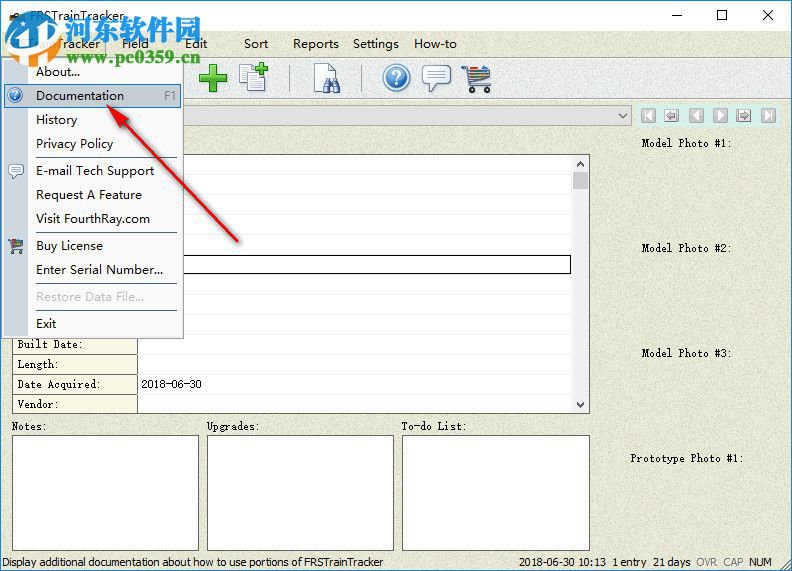Open the find tool with binoculars icon
The width and height of the screenshot is (792, 571).
tap(326, 78)
